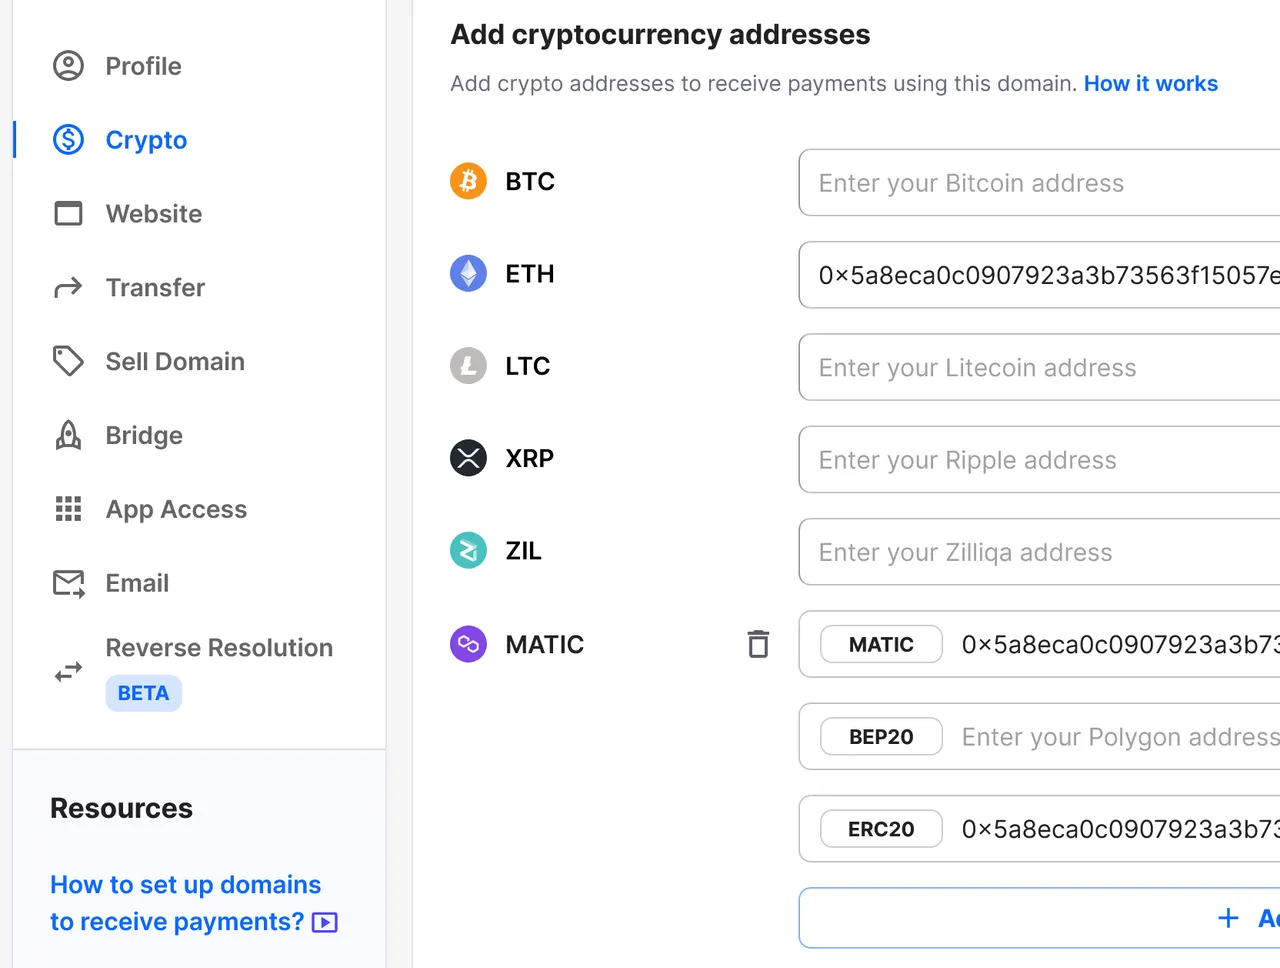Focus the Bitcoin address field

click(x=1040, y=182)
